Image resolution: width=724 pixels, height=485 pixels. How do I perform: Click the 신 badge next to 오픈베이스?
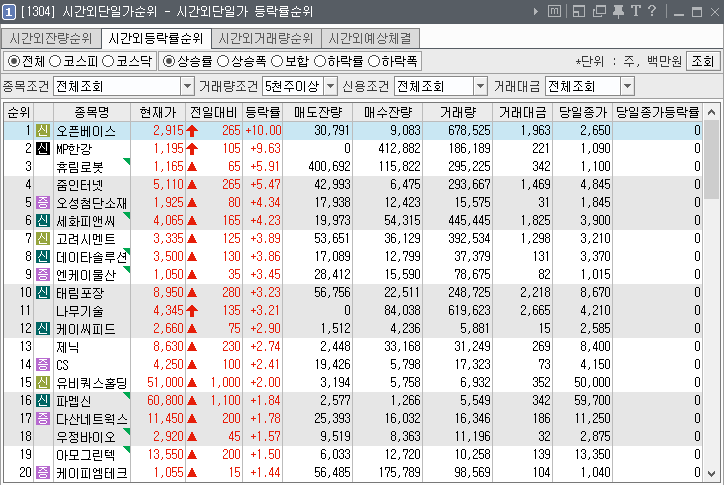point(43,131)
